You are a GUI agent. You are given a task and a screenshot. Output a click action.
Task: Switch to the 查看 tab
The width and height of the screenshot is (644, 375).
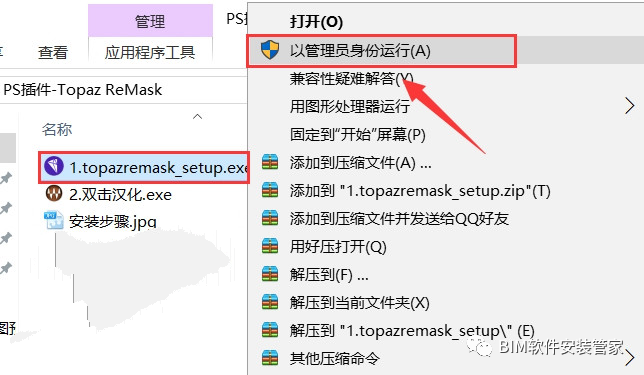pyautogui.click(x=53, y=53)
